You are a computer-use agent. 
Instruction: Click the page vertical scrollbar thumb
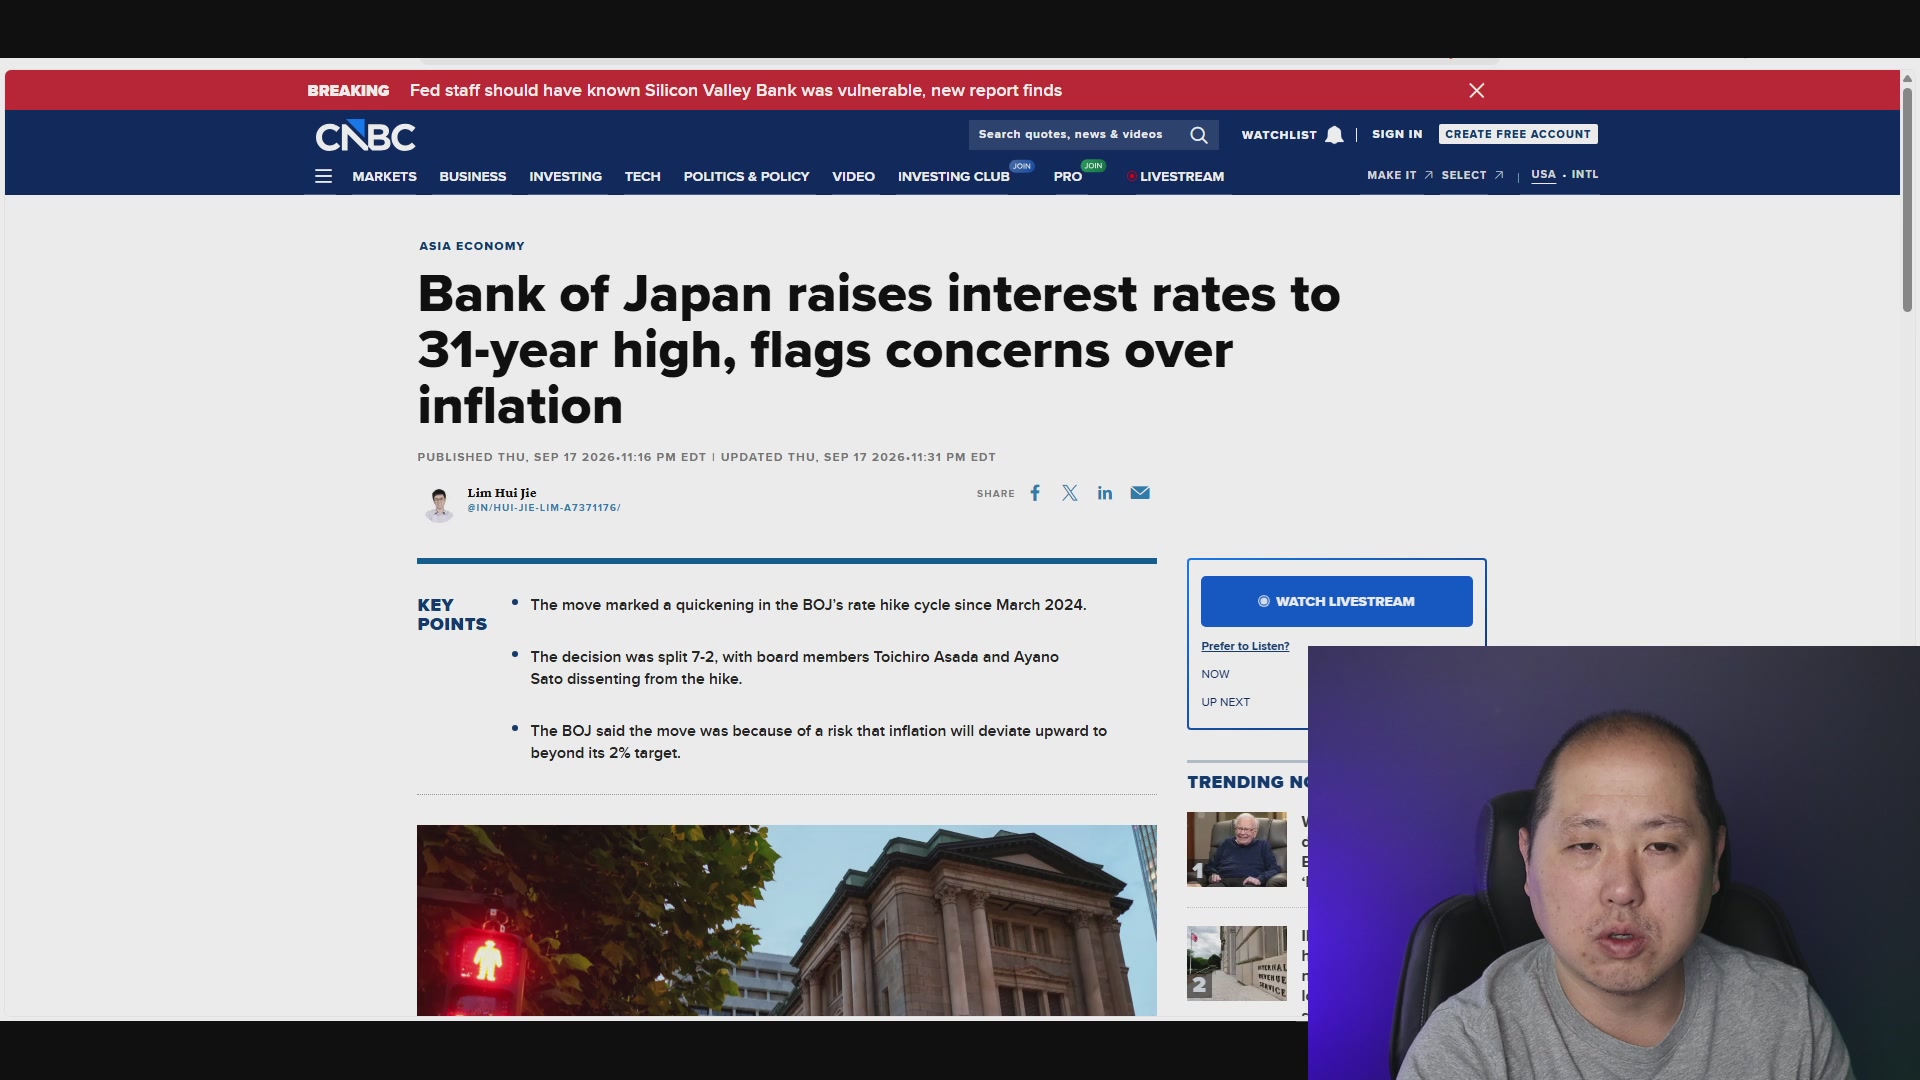pyautogui.click(x=1907, y=200)
